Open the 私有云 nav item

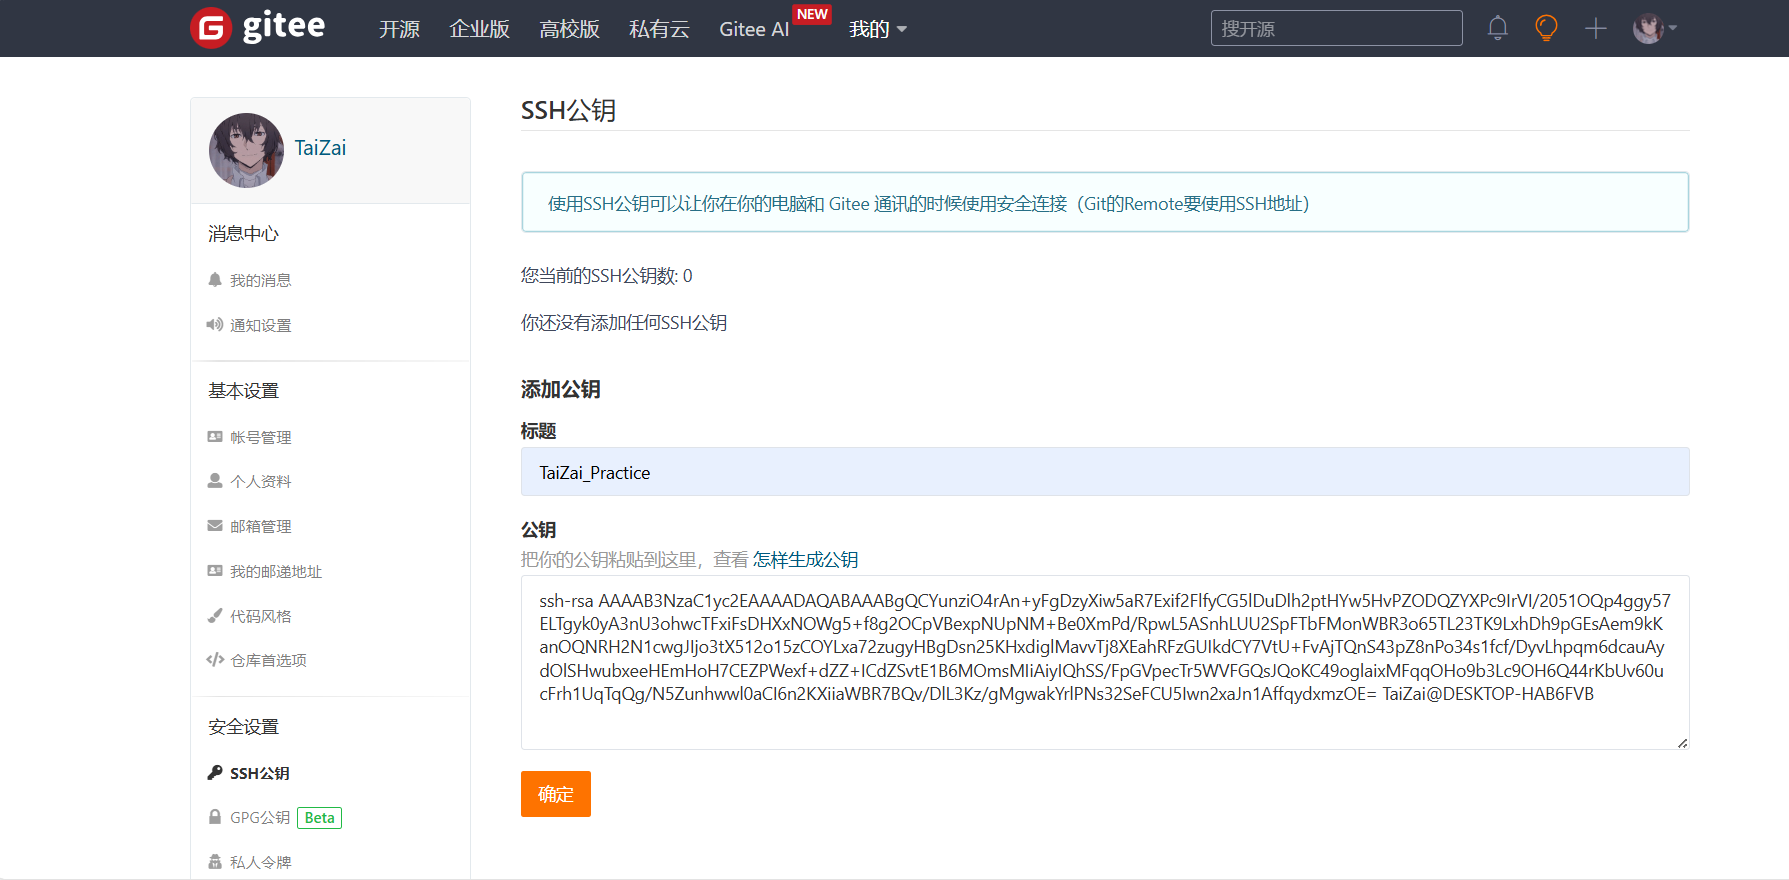[x=659, y=29]
